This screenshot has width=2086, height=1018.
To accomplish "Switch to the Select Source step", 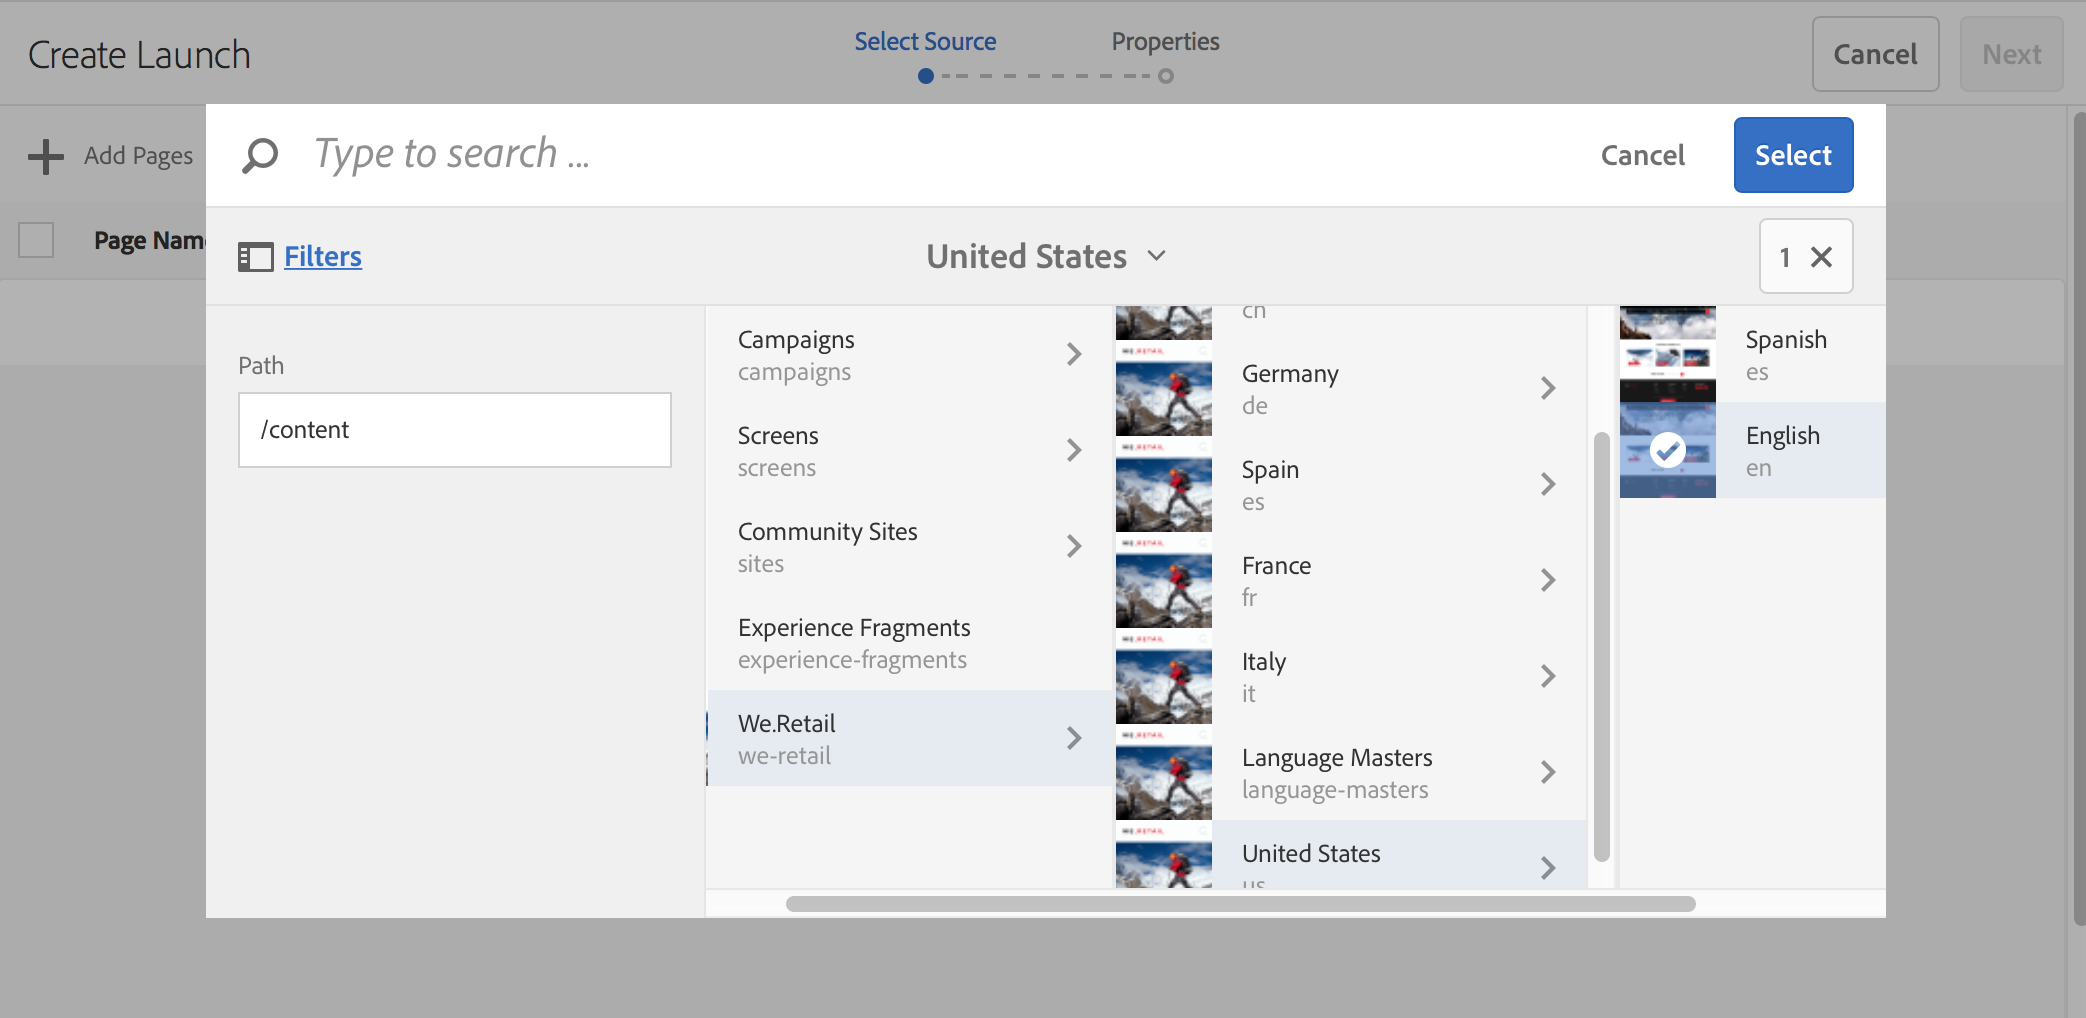I will 925,42.
